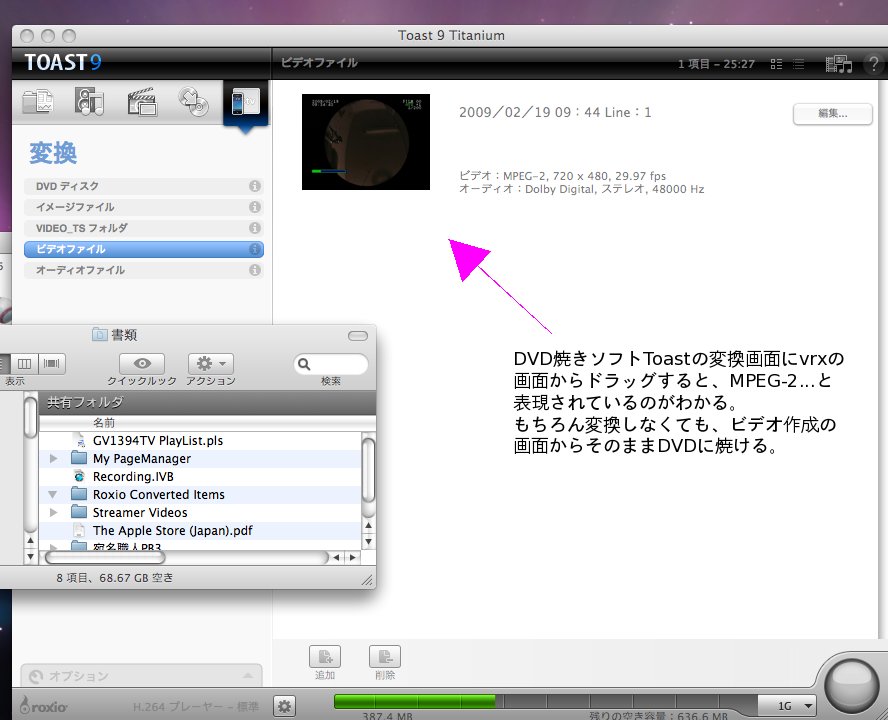Click the 共有フォルダ section header

207,402
